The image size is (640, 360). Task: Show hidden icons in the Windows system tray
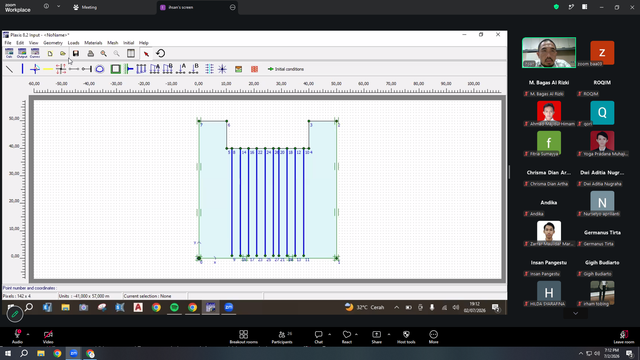[x=581, y=353]
